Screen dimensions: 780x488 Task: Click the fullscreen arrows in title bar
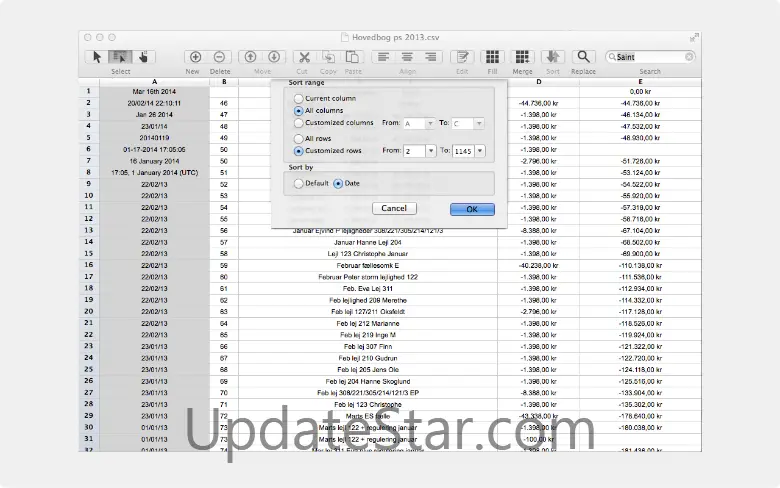coord(694,37)
